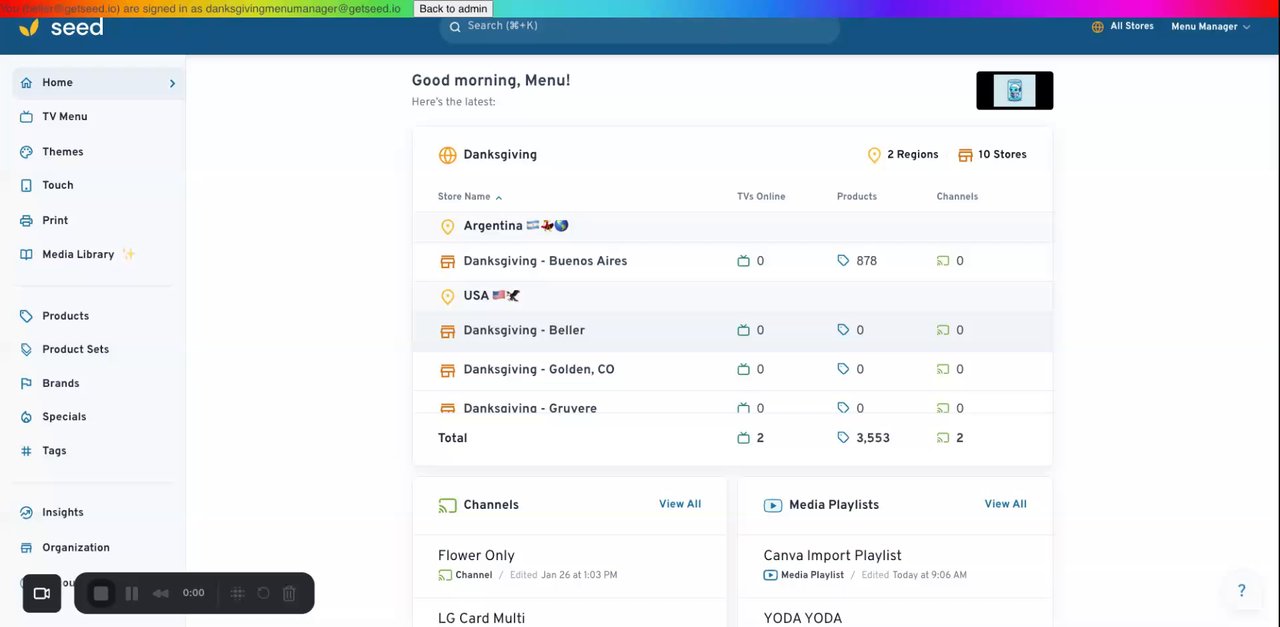1280x627 pixels.
Task: Click the Brands flag icon
Action: [x=26, y=384]
